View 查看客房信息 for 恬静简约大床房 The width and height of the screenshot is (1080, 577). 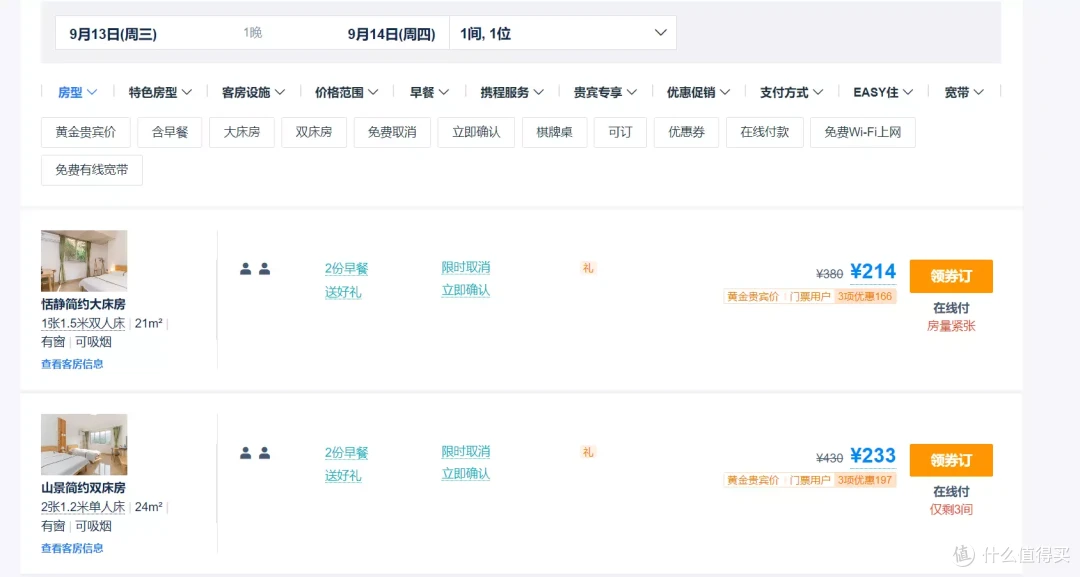(72, 364)
